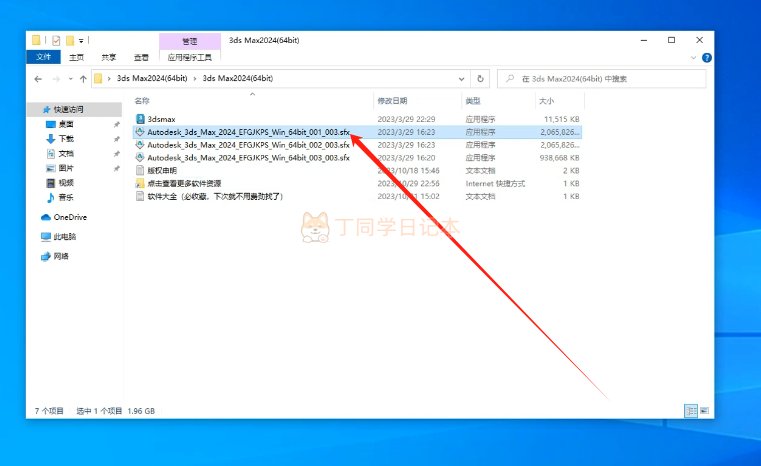The width and height of the screenshot is (761, 466).
Task: Go forward with the forward arrow
Action: [56, 79]
